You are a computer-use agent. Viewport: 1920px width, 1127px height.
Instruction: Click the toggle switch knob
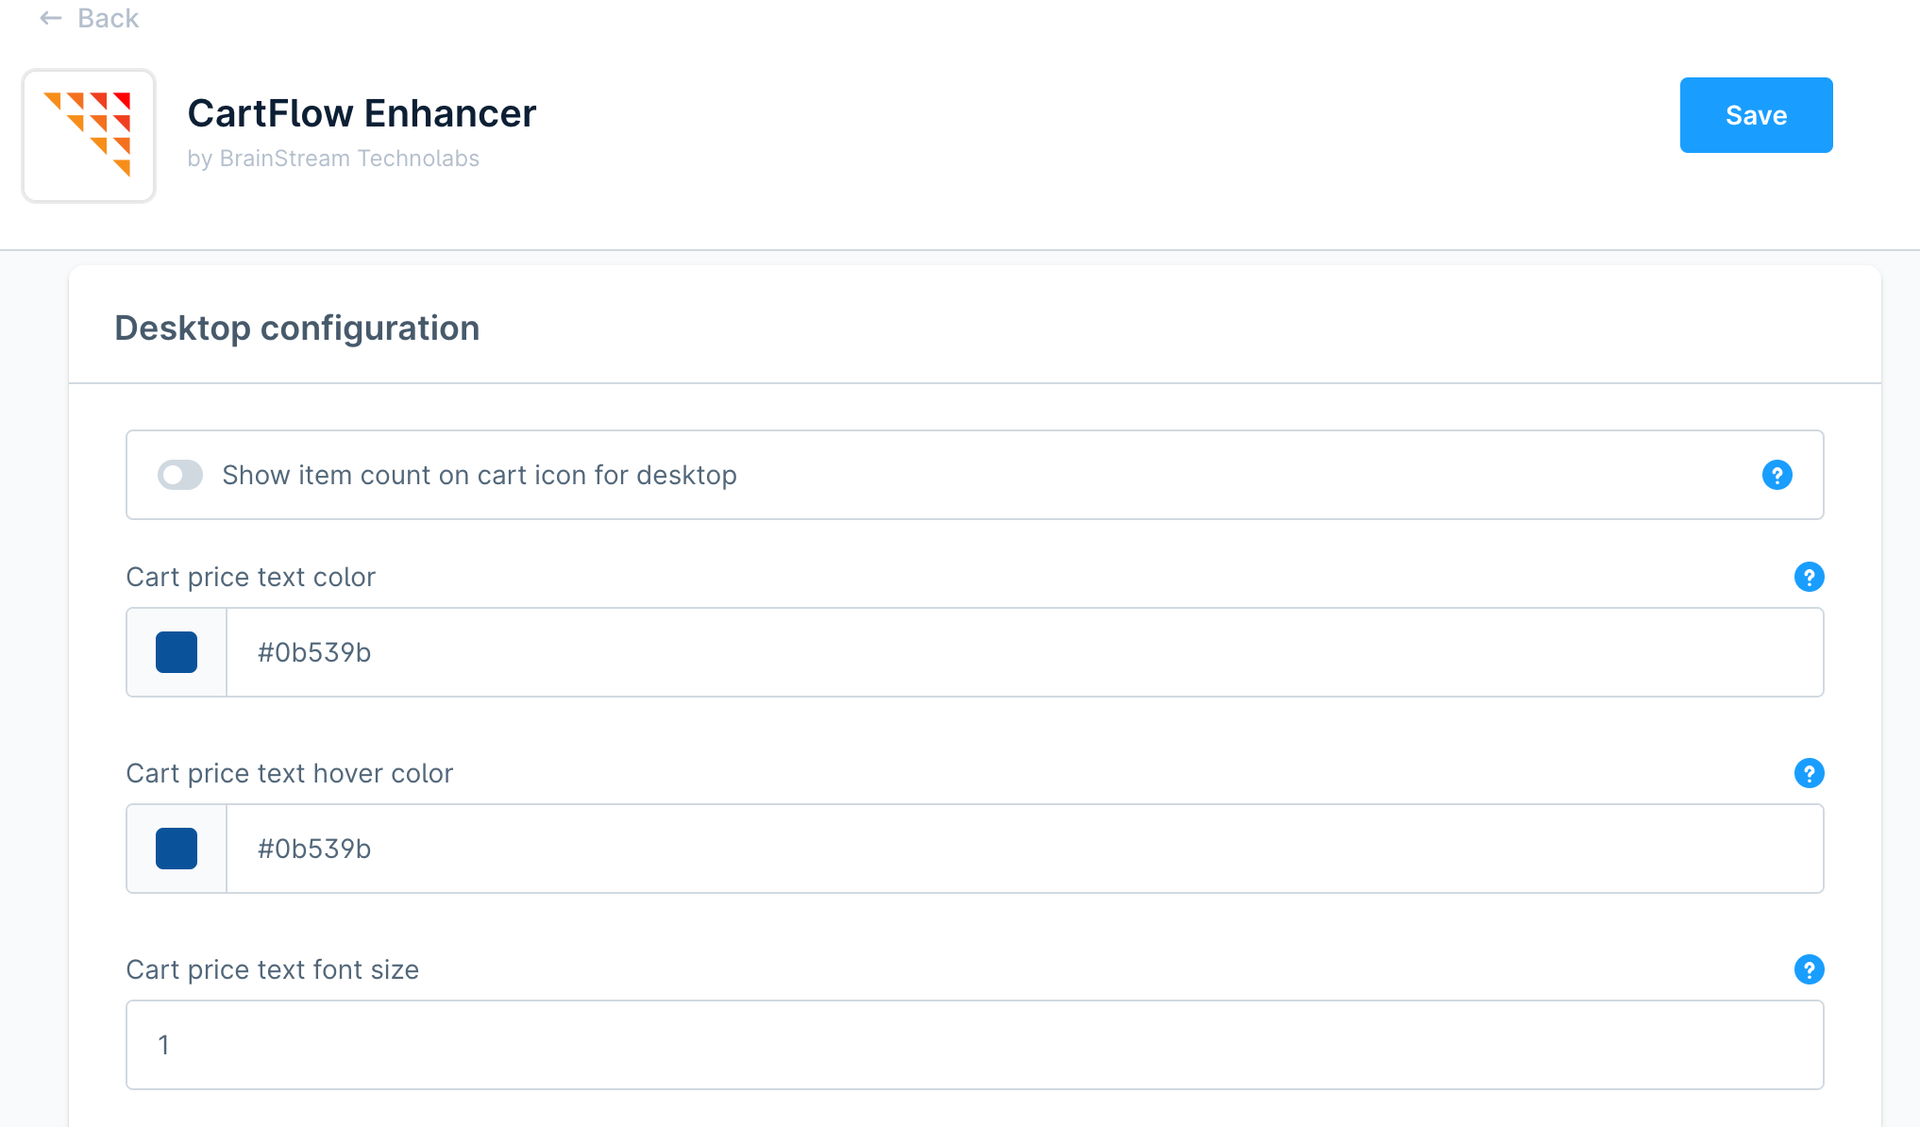(x=170, y=475)
